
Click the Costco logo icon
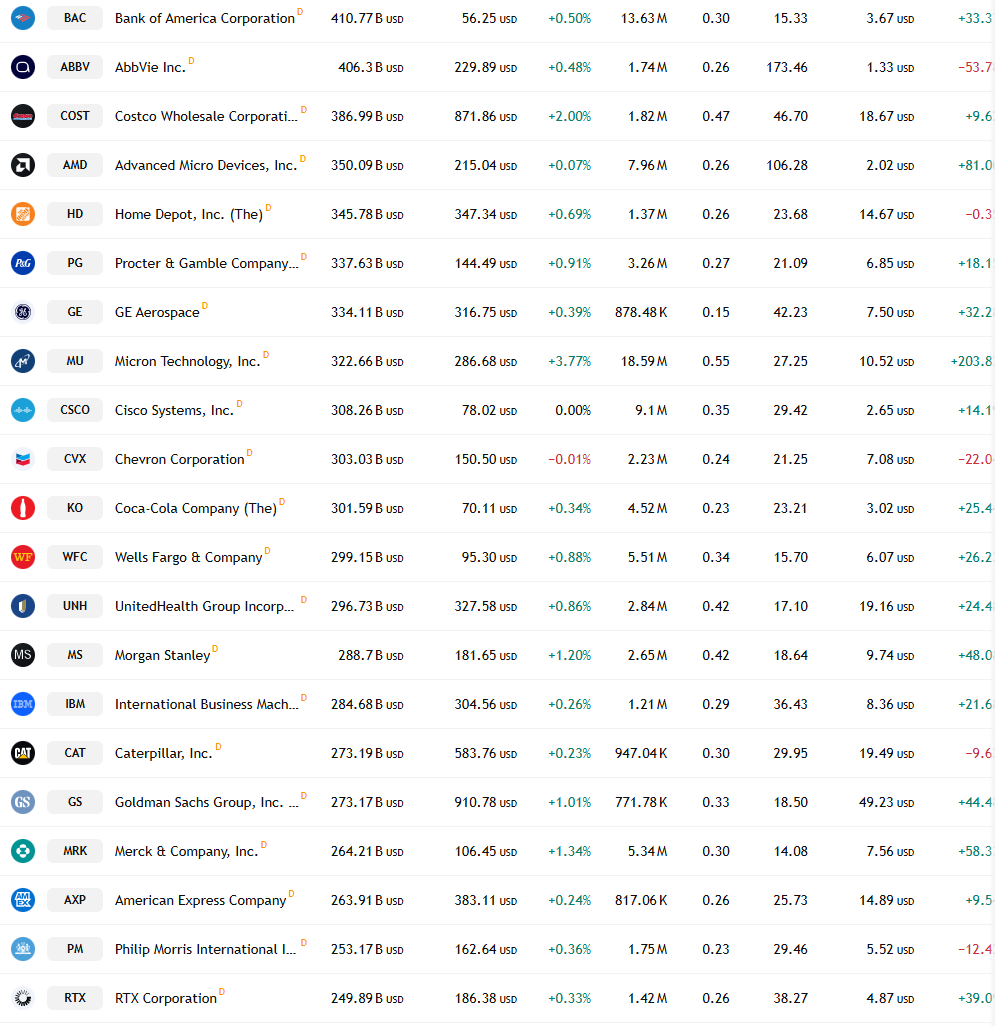pos(23,116)
